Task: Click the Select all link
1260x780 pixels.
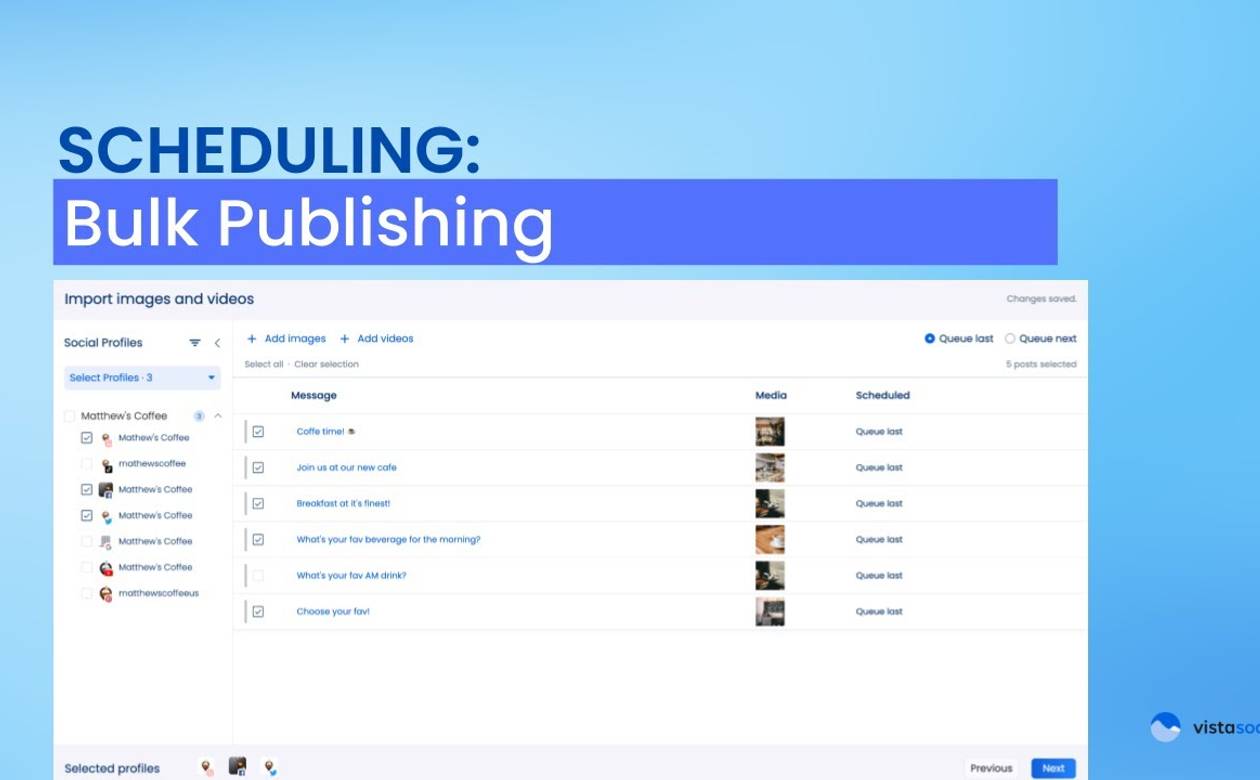Action: click(x=264, y=365)
